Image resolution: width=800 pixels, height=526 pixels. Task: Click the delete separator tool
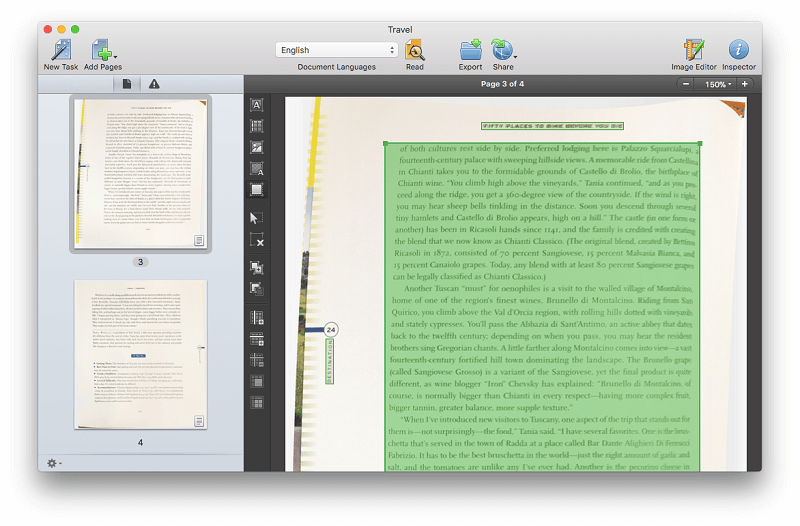257,360
